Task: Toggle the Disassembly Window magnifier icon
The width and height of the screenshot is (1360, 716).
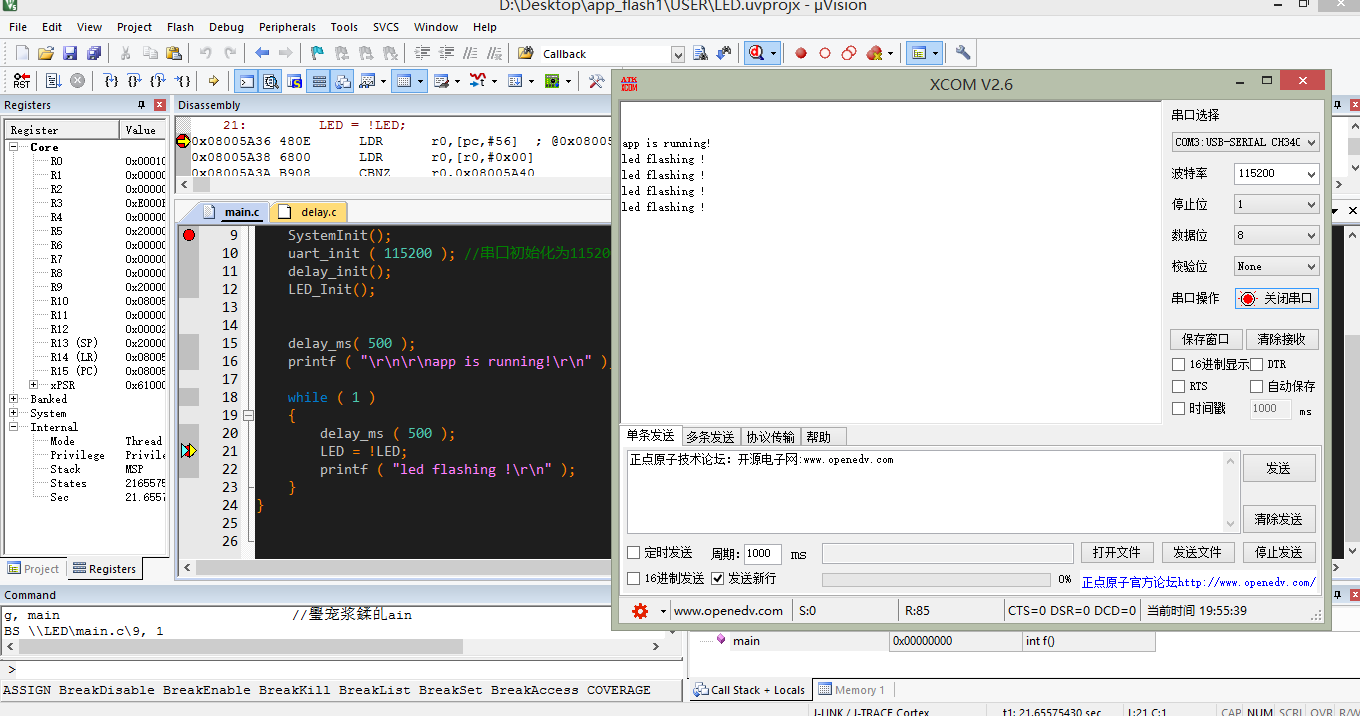Action: click(x=270, y=81)
